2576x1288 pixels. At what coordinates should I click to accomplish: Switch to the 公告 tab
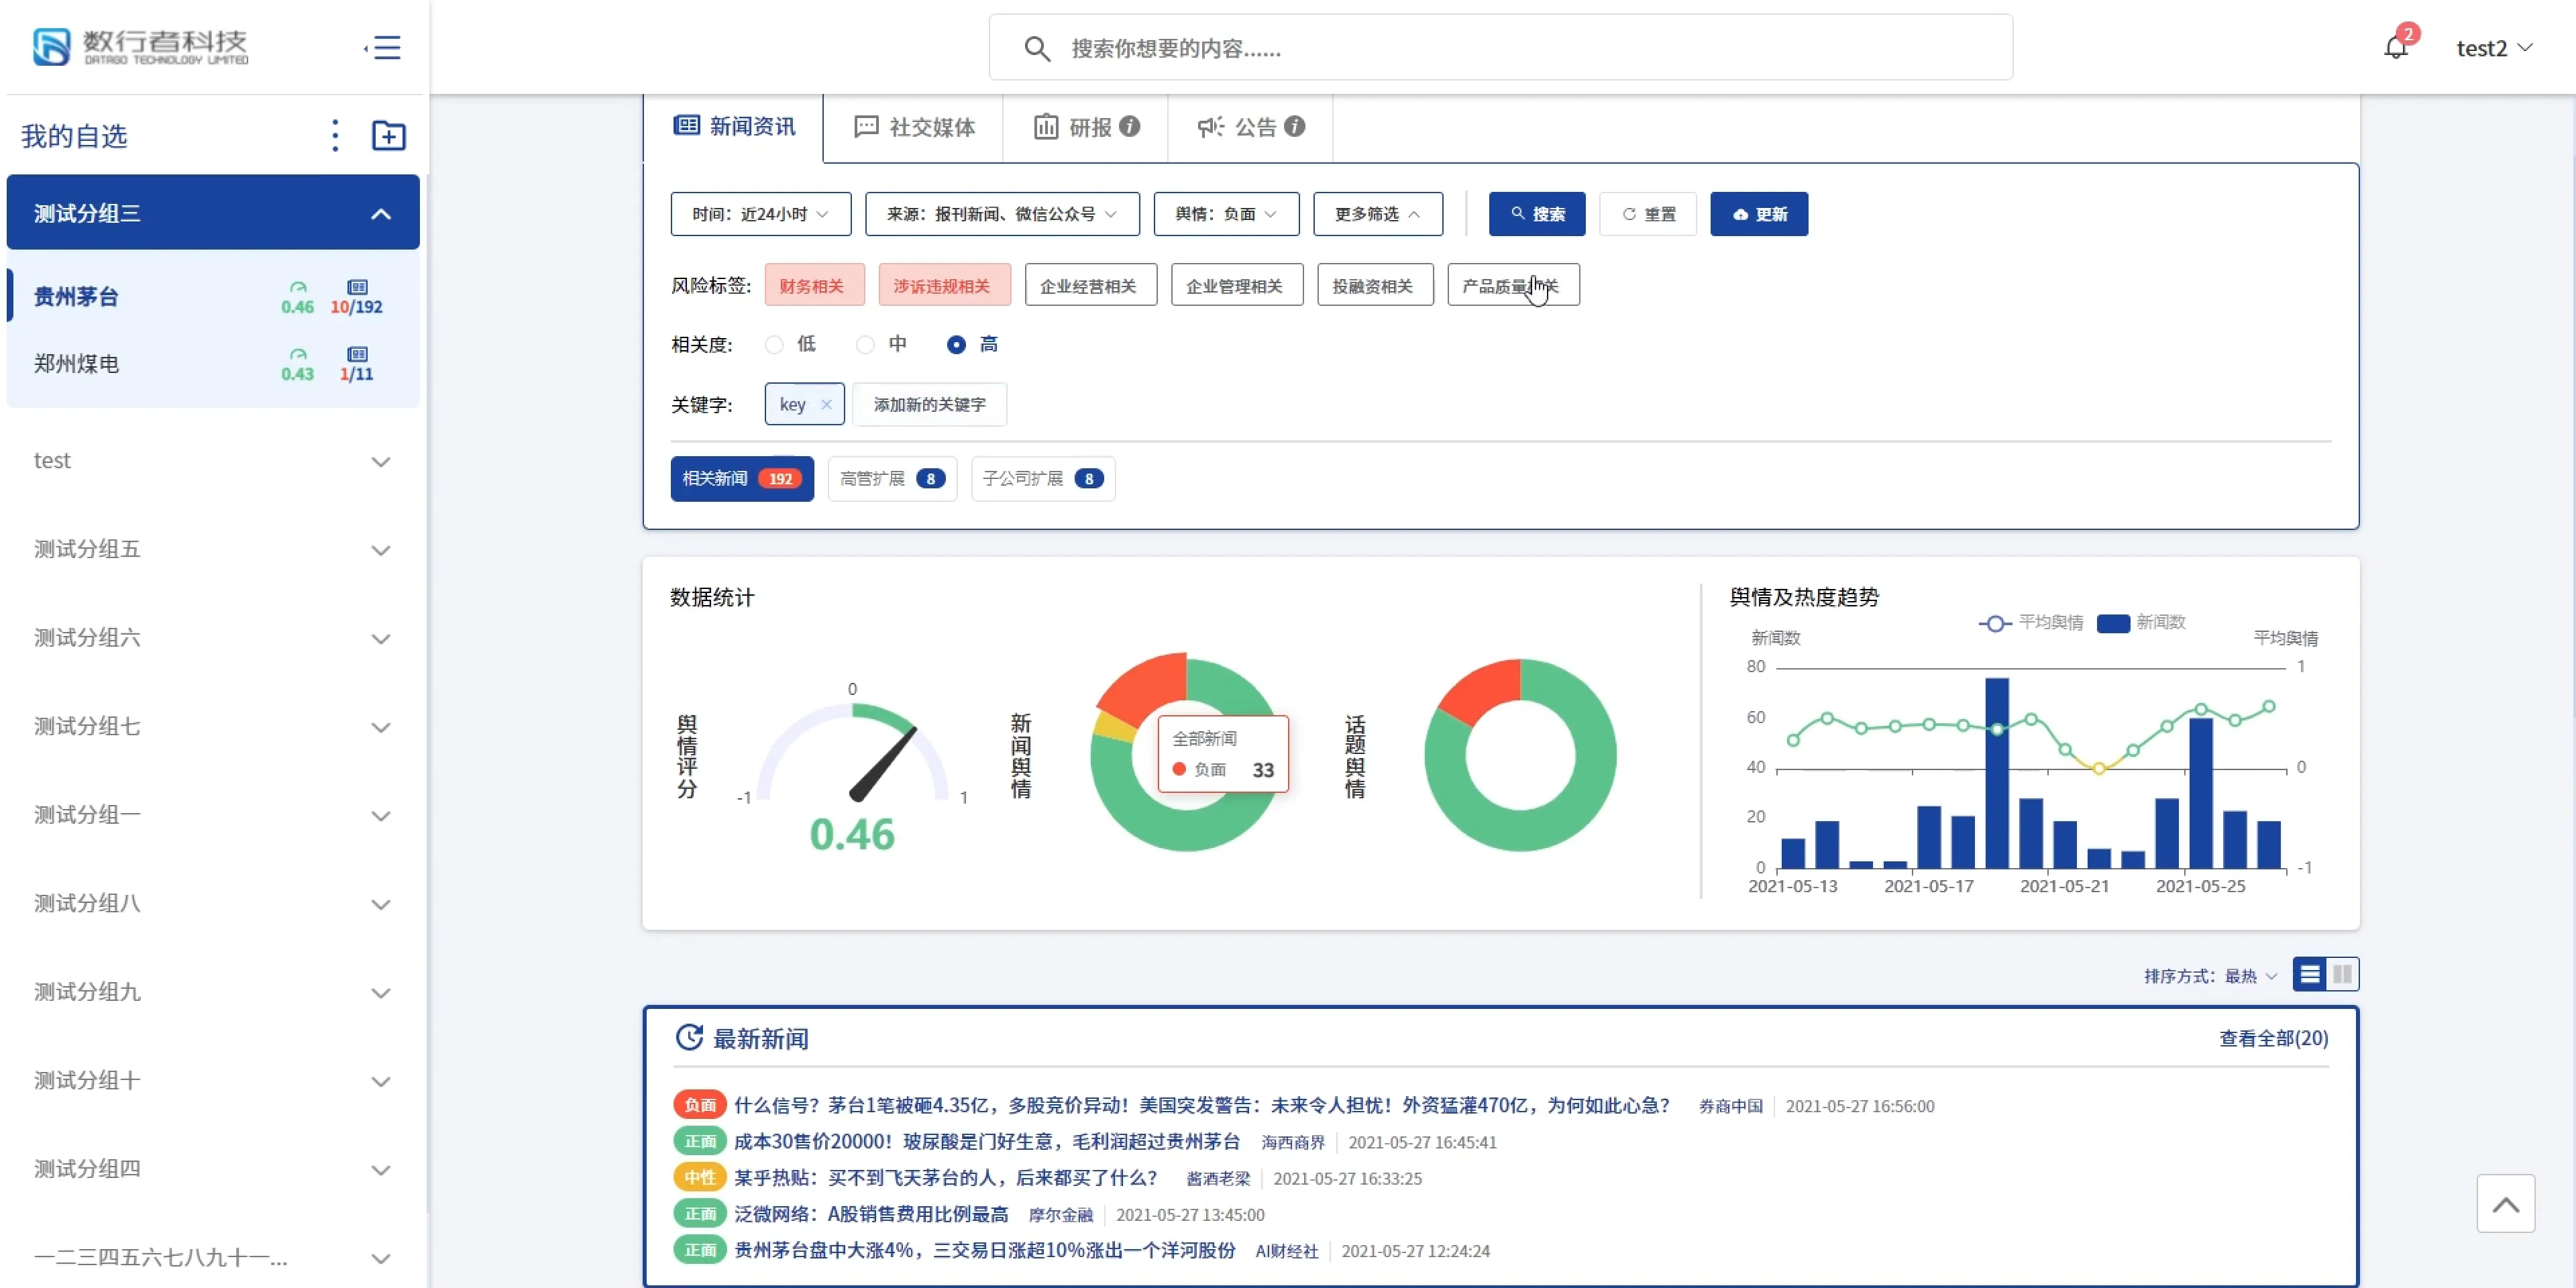click(1250, 127)
